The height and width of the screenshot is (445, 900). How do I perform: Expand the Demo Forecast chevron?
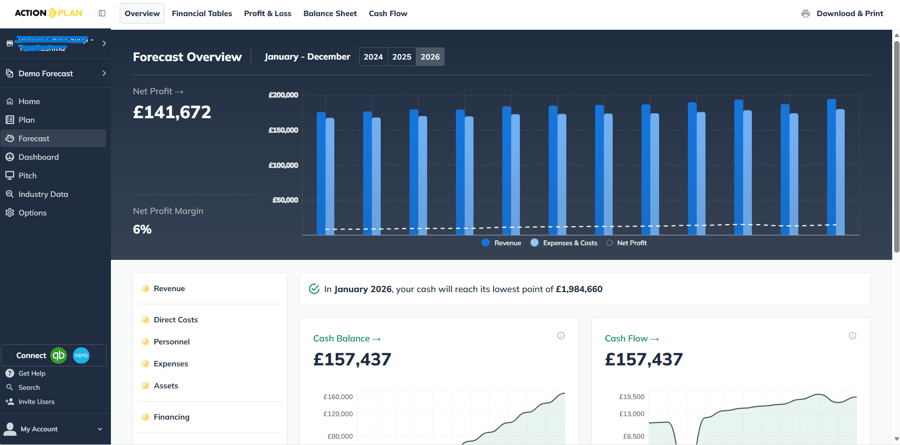point(104,73)
